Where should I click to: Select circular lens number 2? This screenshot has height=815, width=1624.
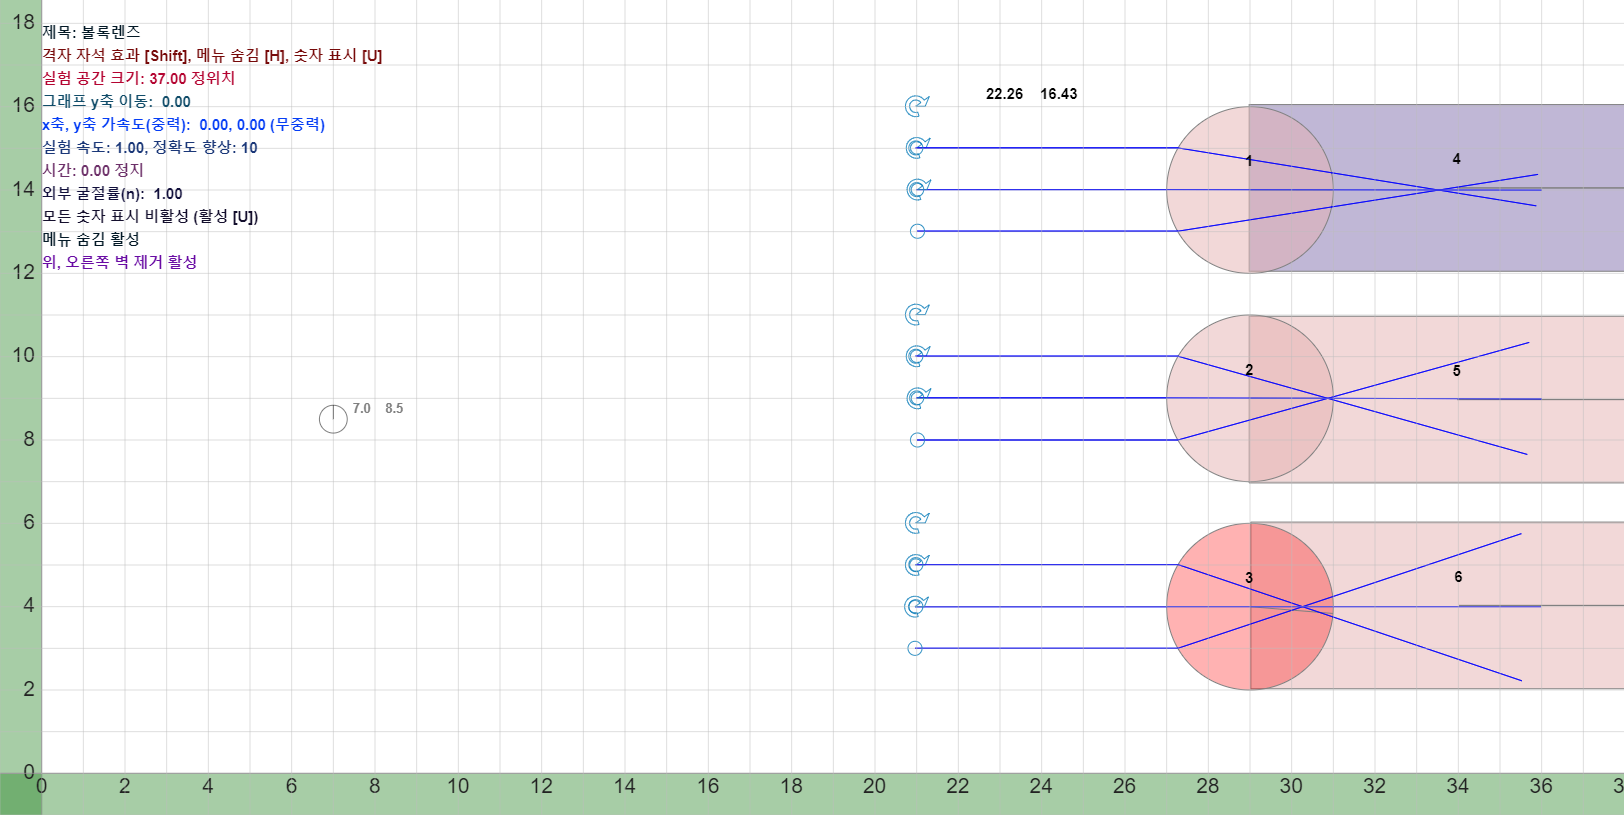(x=1250, y=398)
